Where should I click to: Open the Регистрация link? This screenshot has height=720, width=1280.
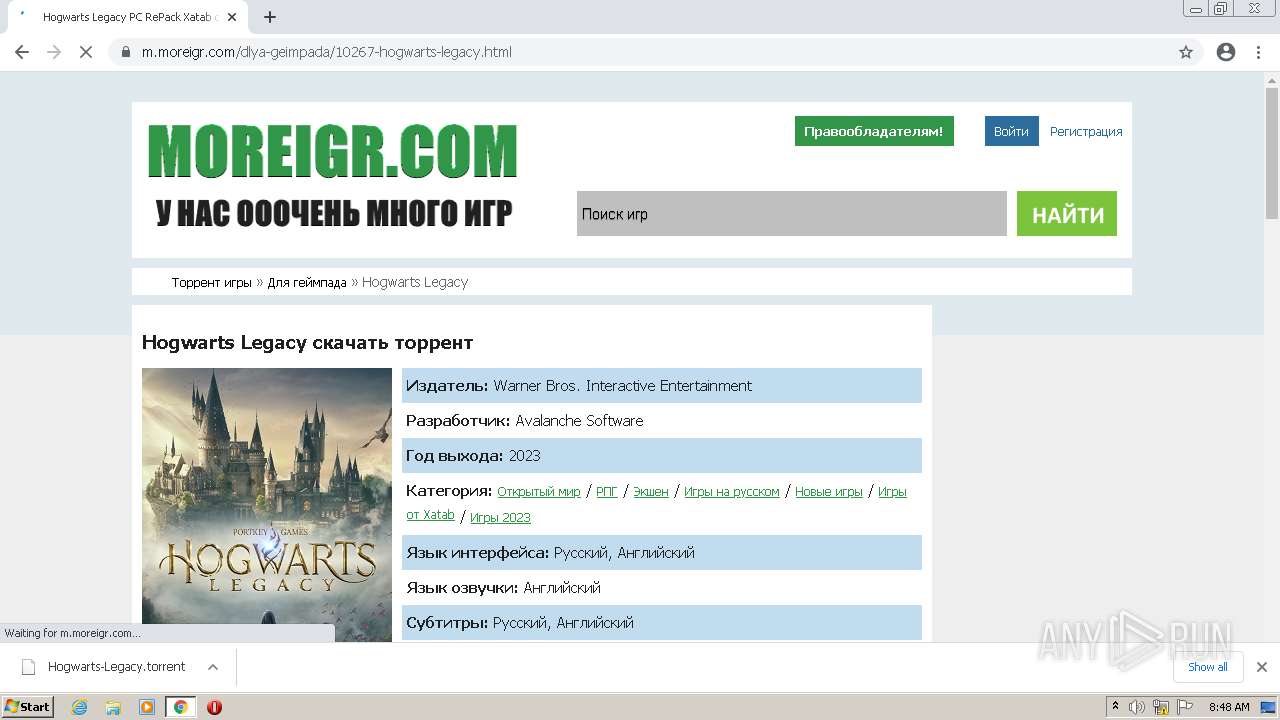coord(1086,131)
